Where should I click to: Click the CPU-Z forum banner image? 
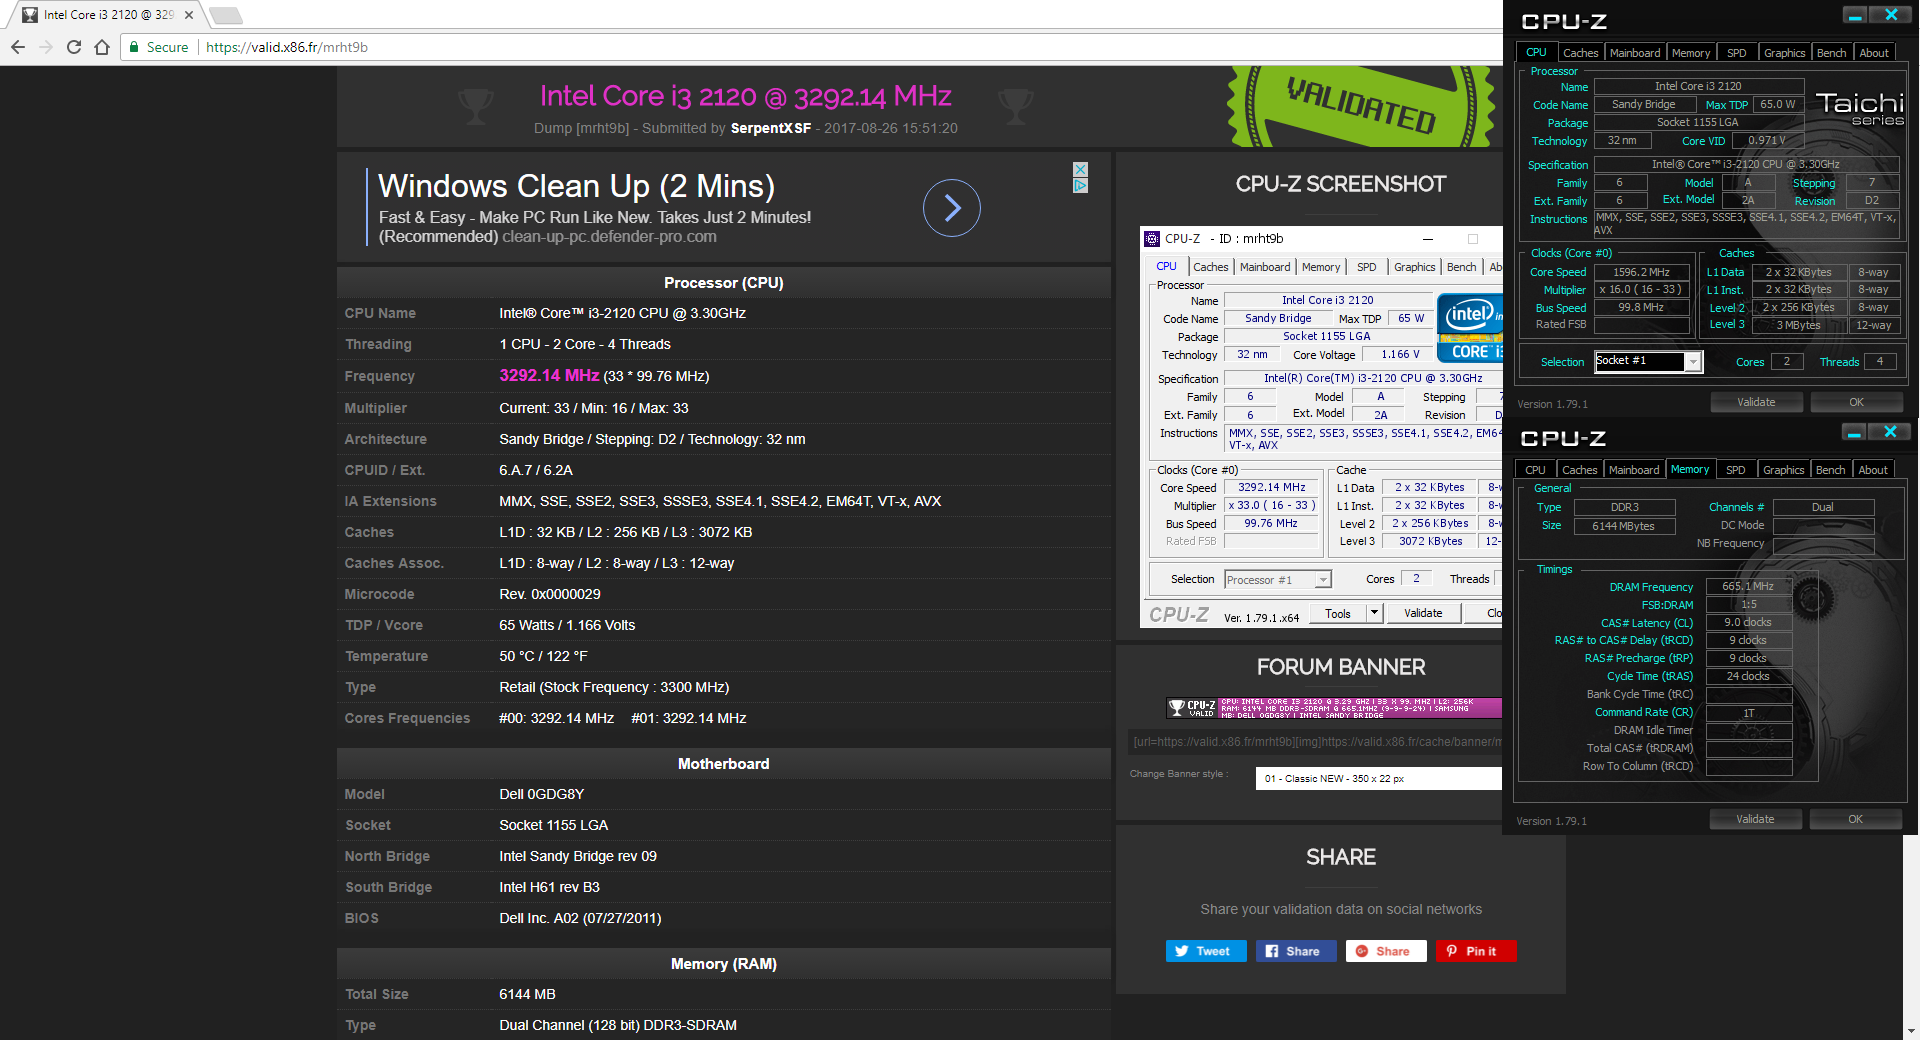[1334, 708]
